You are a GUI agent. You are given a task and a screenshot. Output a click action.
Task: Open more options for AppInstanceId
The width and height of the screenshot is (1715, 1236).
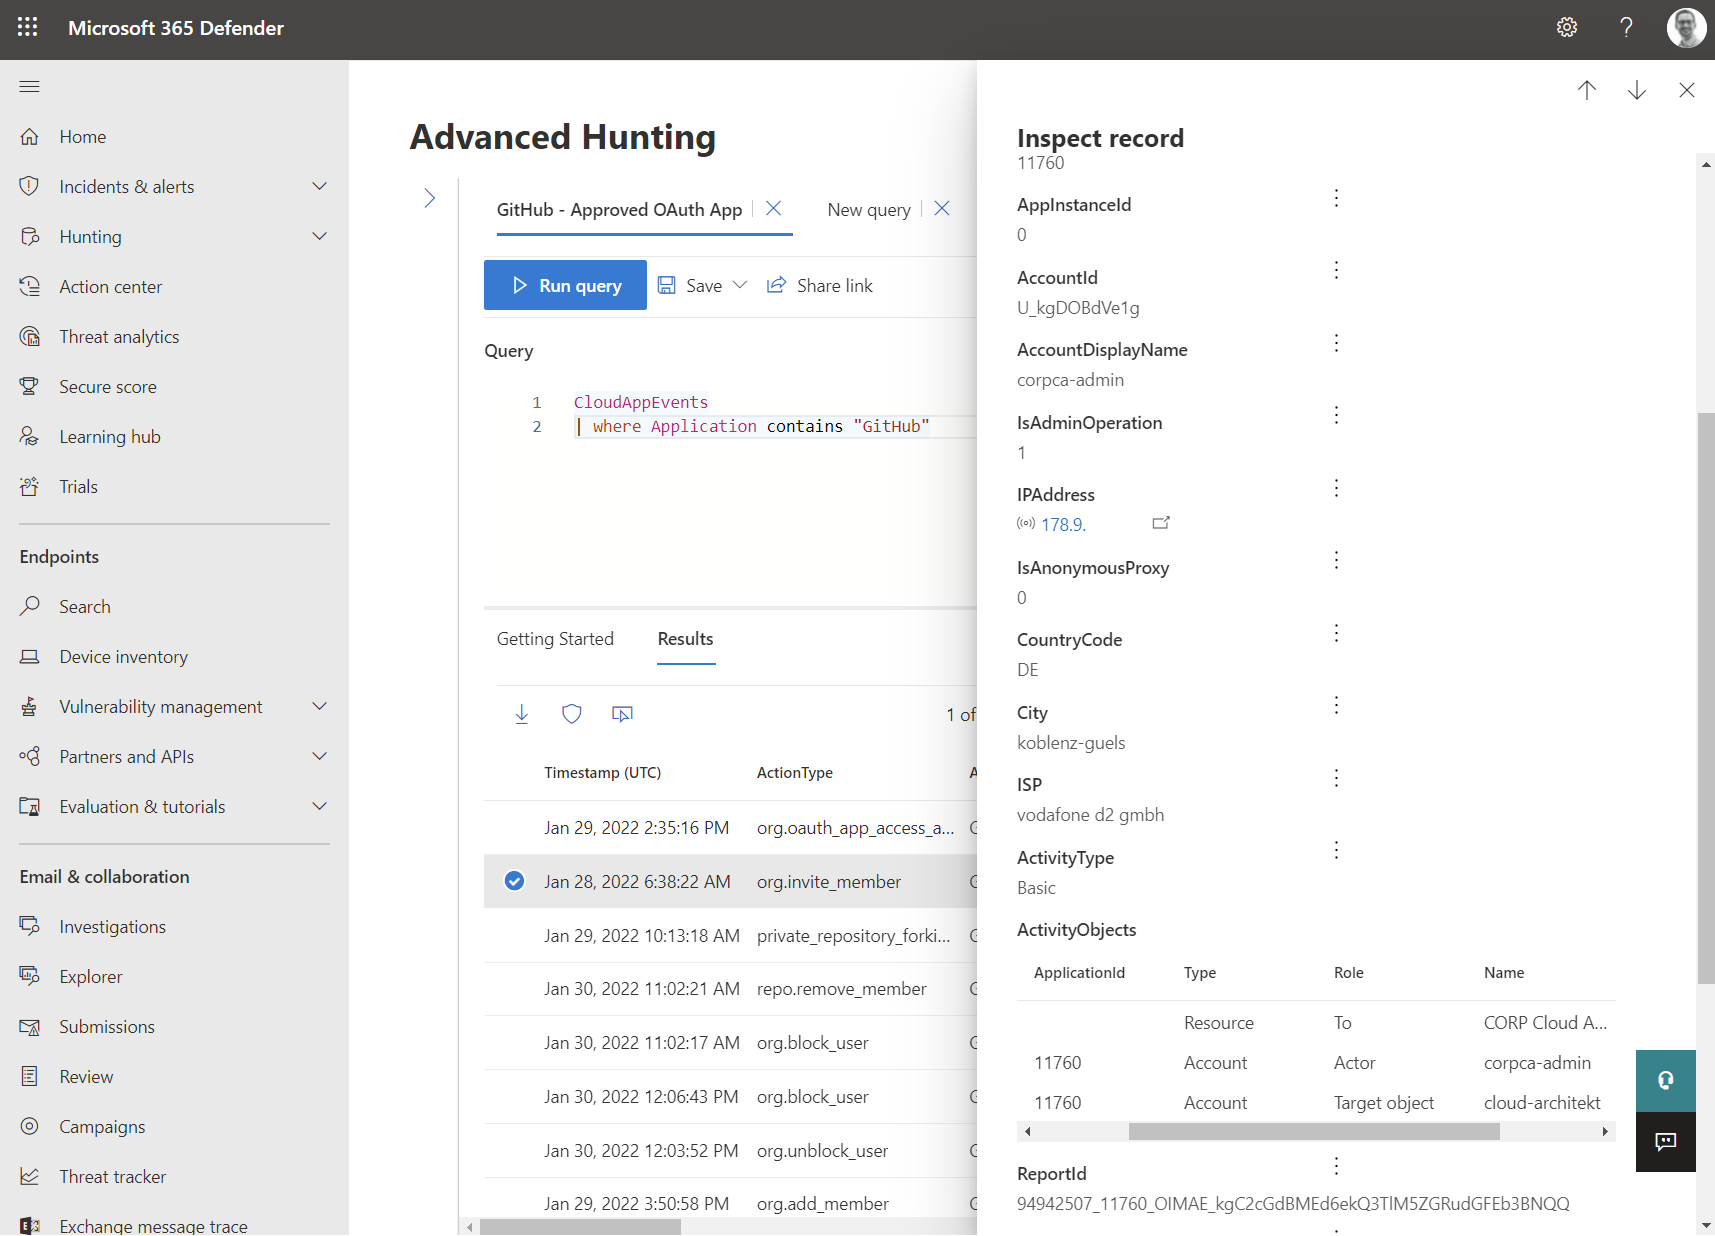[1336, 198]
